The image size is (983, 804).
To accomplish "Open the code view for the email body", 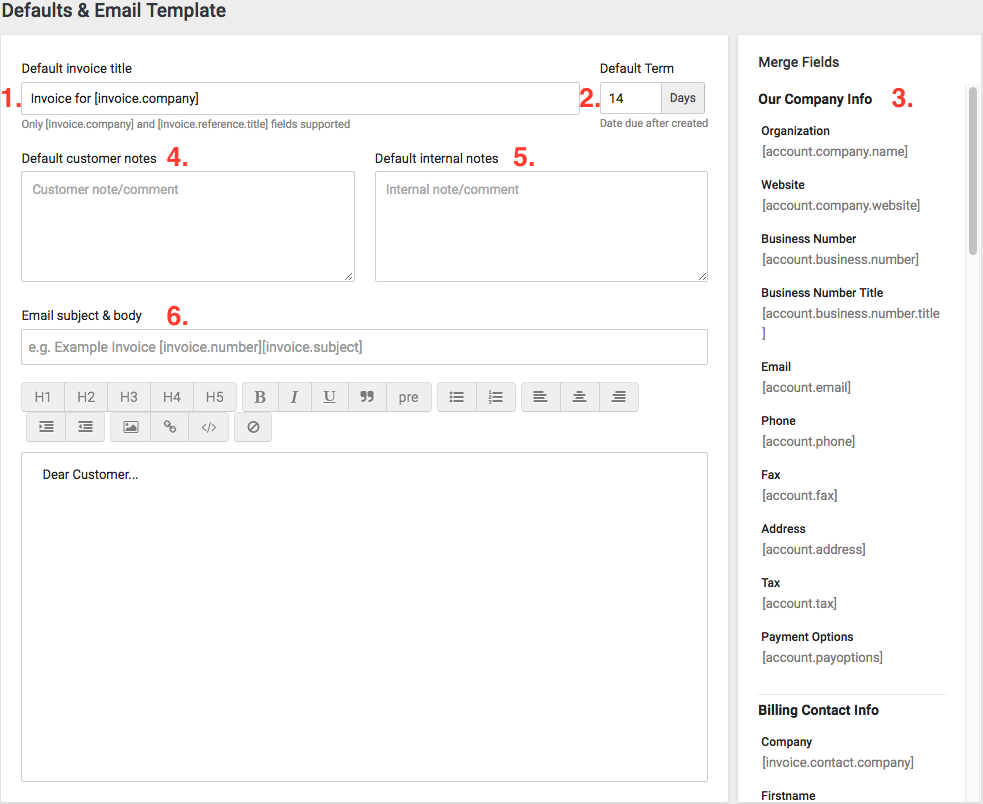I will (x=208, y=427).
